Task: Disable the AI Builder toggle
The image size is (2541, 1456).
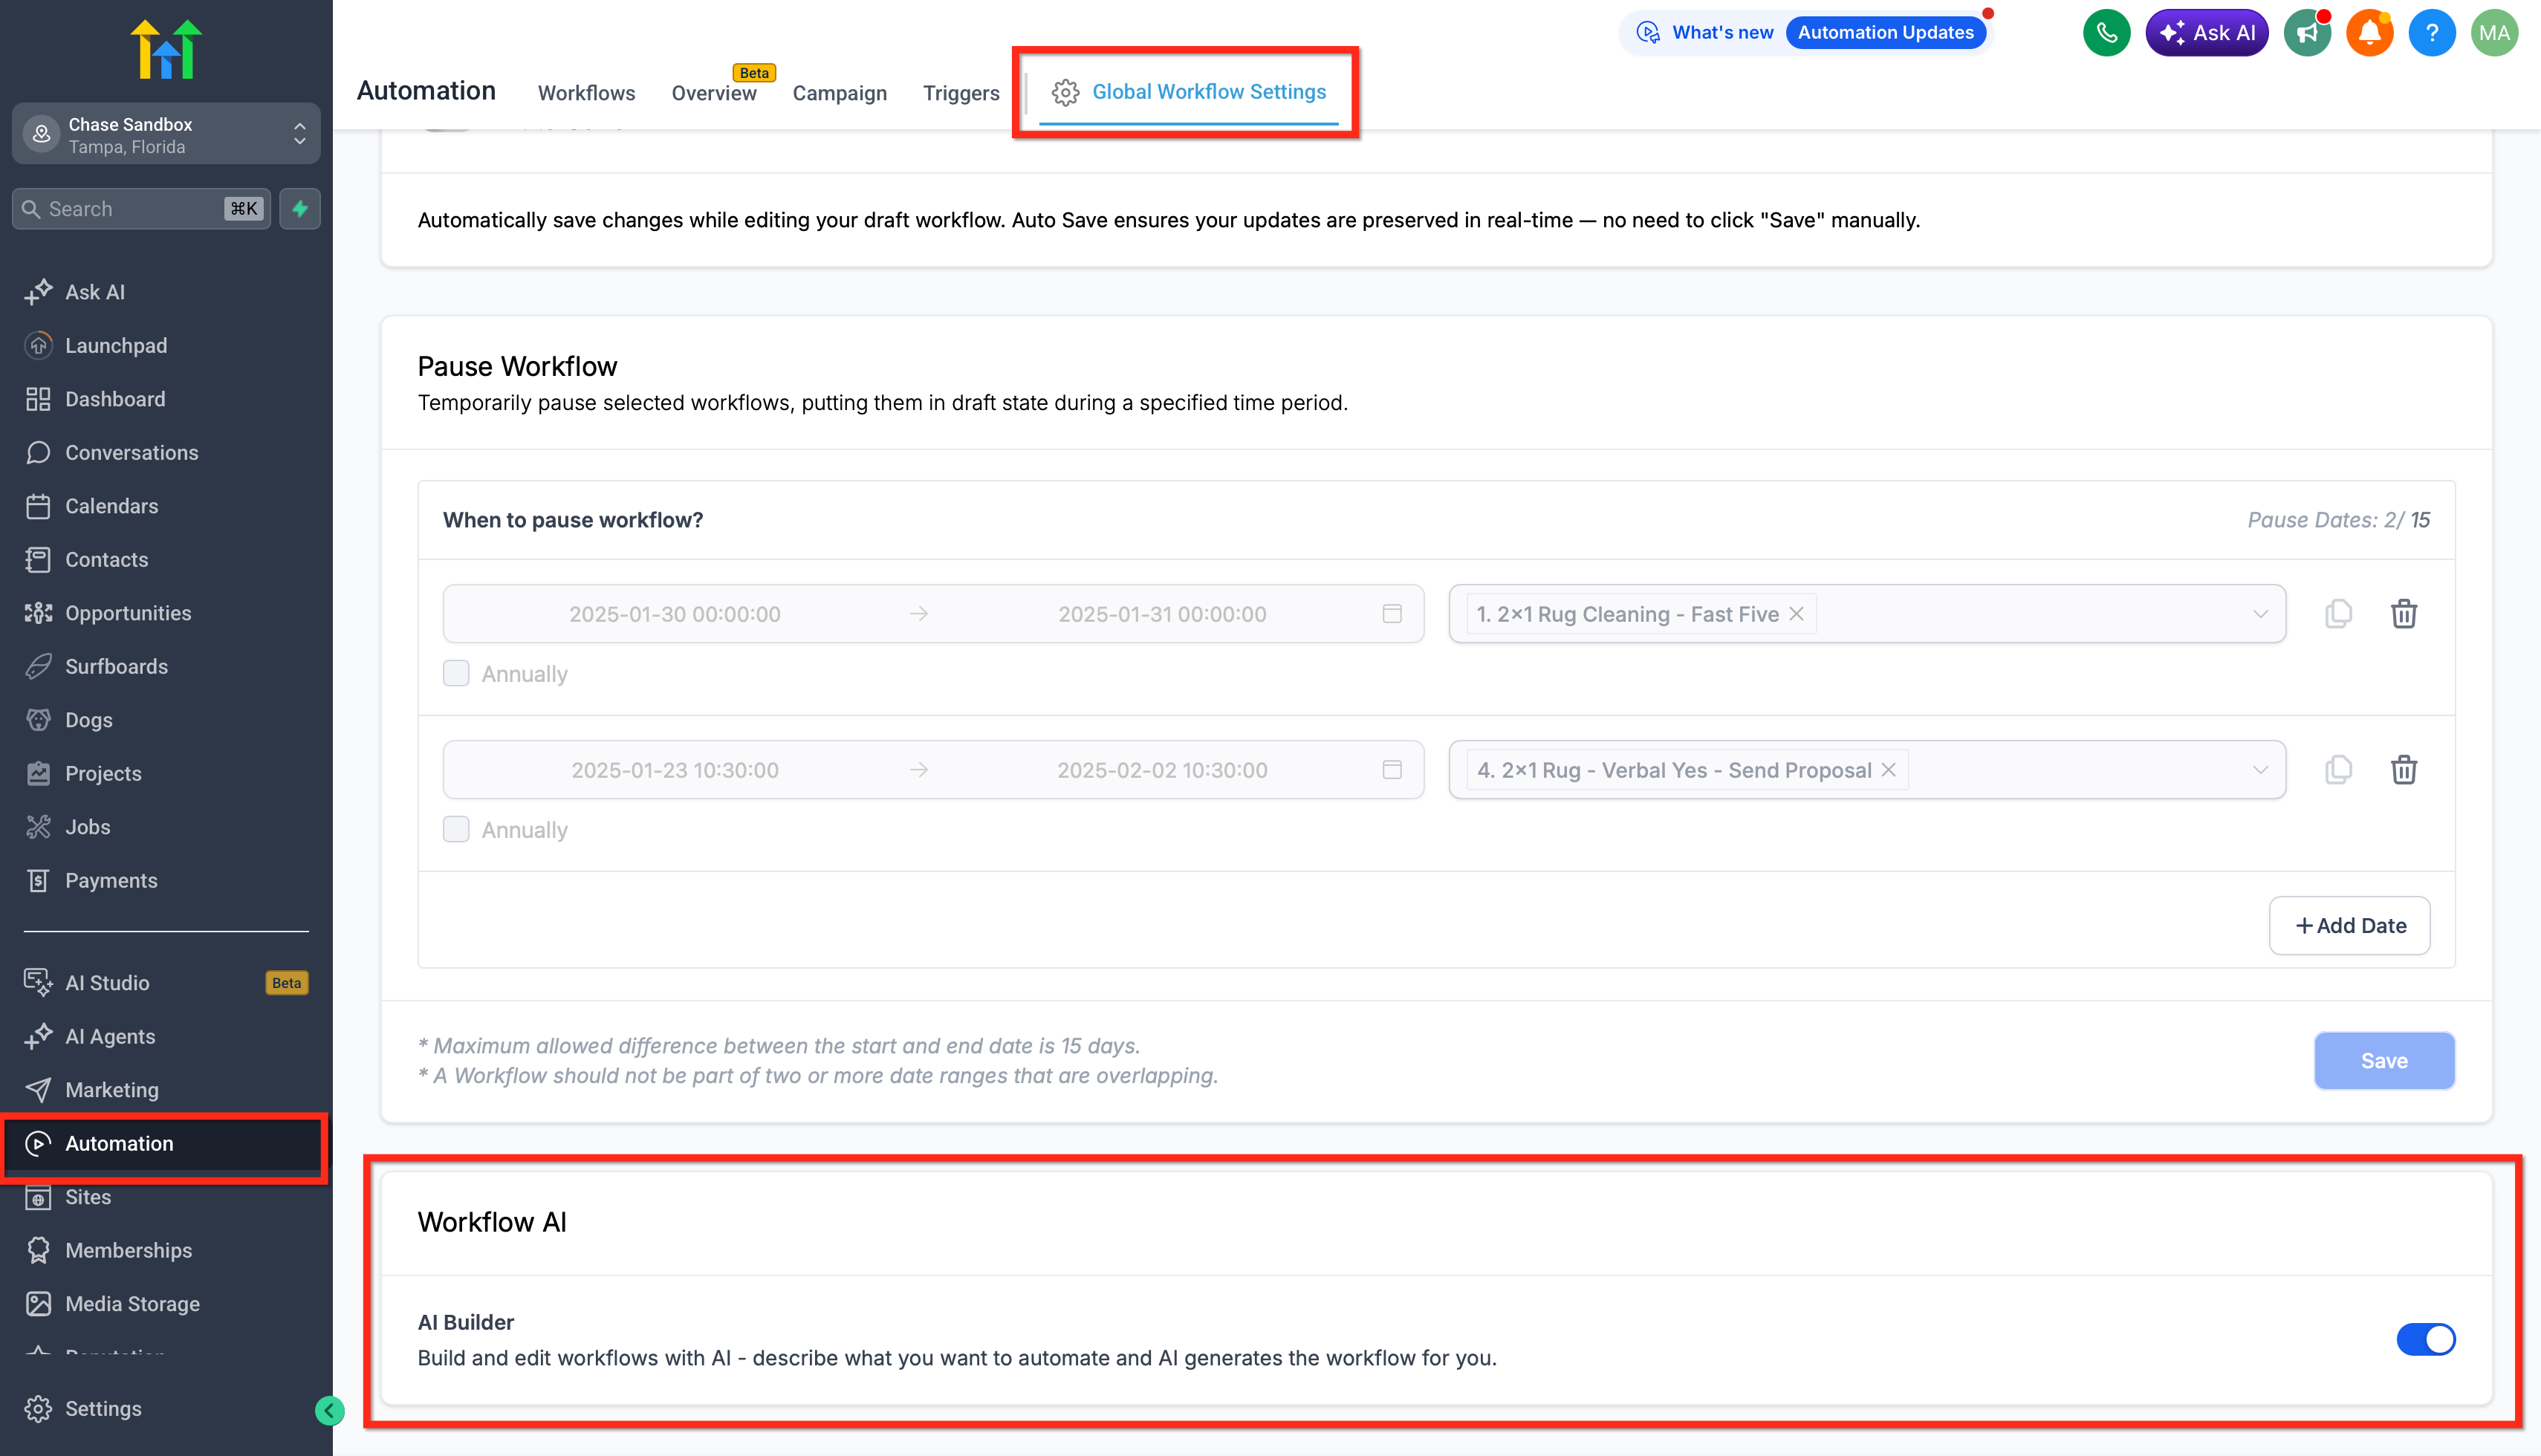Action: tap(2425, 1339)
